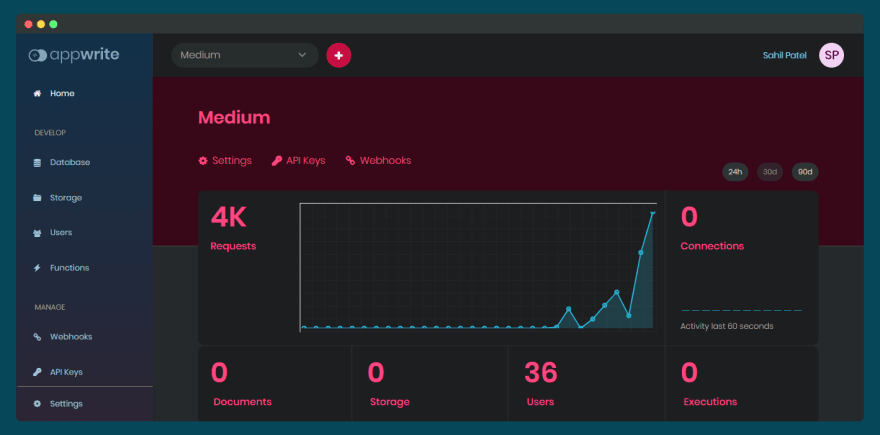The image size is (880, 435).
Task: Click the sidebar Settings gear icon
Action: coord(37,404)
